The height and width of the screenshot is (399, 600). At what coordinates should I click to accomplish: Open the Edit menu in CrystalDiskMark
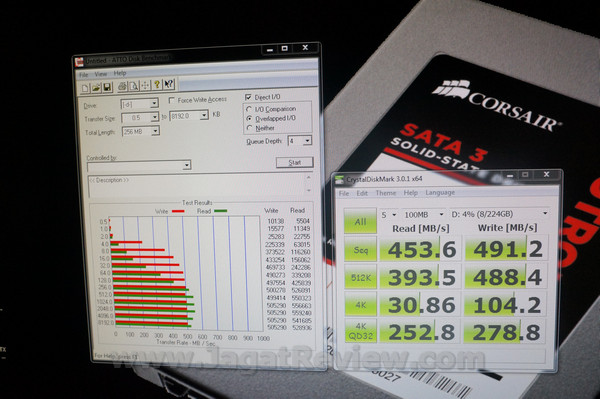coord(362,193)
